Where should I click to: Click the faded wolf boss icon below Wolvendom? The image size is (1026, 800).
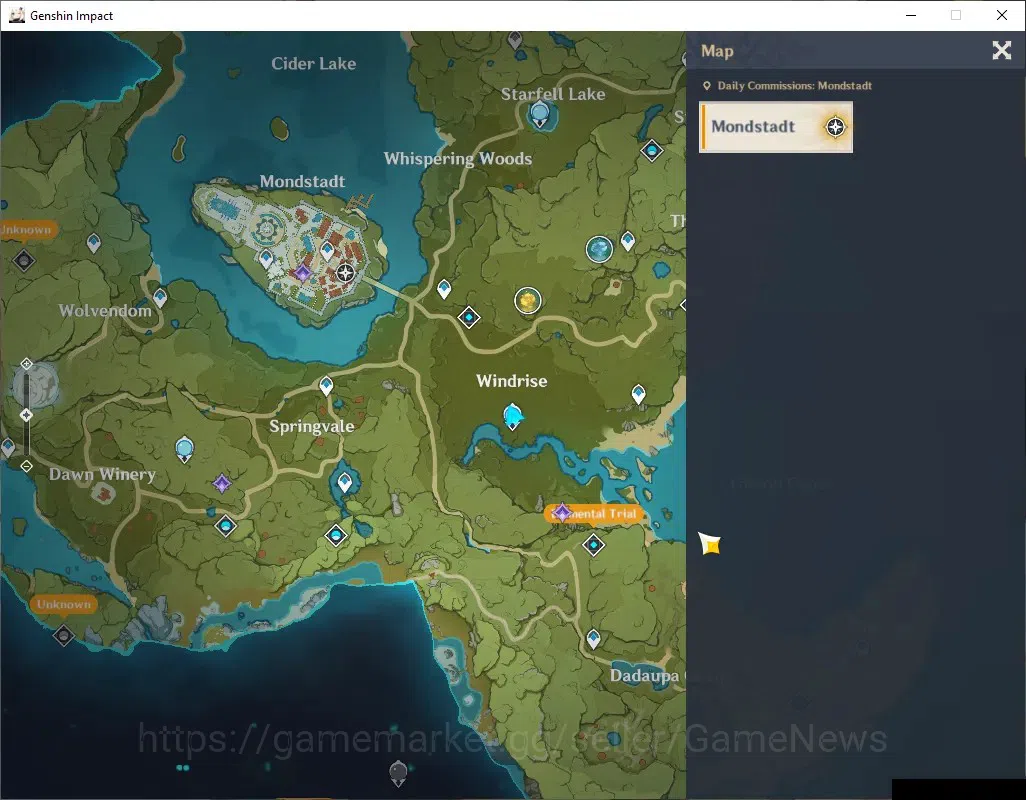click(36, 385)
